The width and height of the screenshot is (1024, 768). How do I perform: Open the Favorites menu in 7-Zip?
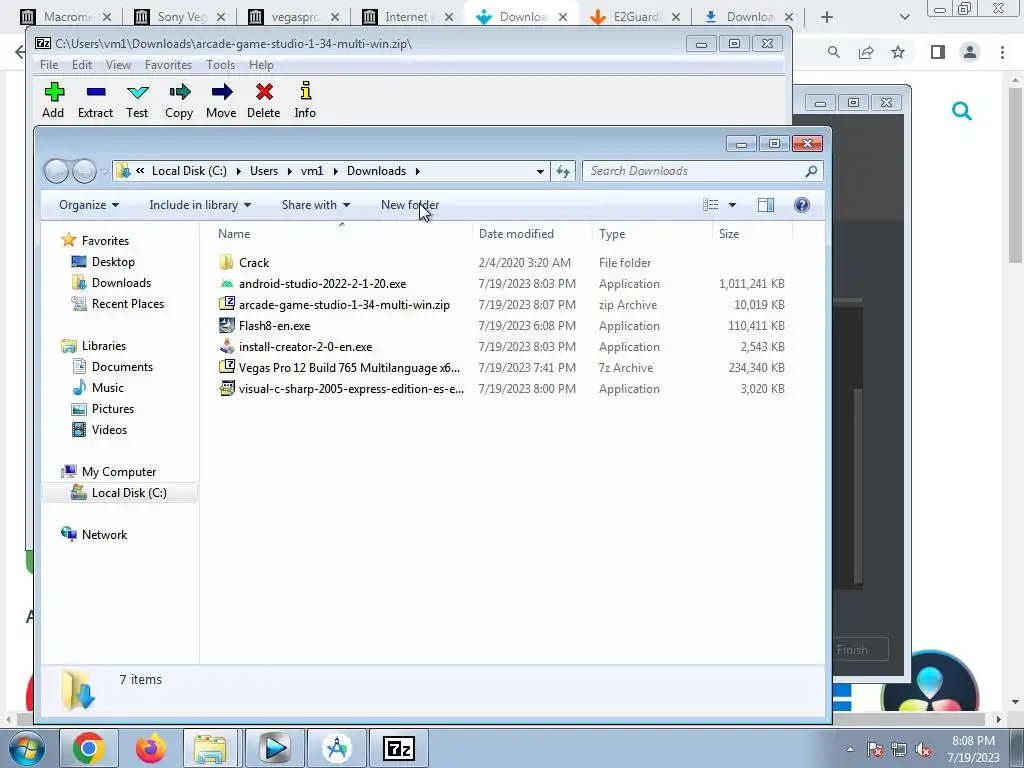coord(168,65)
